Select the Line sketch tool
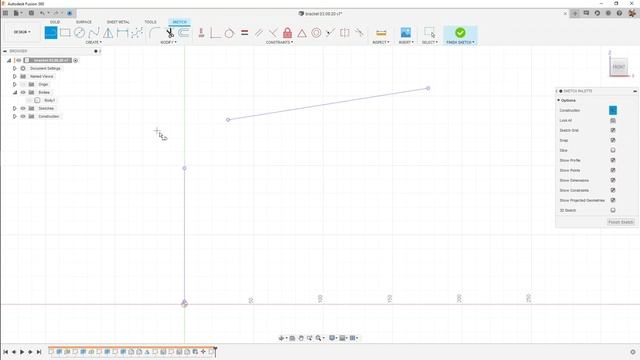Image resolution: width=640 pixels, height=360 pixels. [51, 33]
